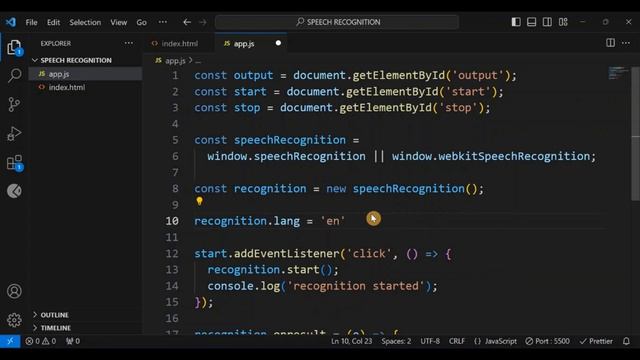Open the Accounts menu icon
Image resolution: width=640 pixels, height=360 pixels.
tap(14, 291)
